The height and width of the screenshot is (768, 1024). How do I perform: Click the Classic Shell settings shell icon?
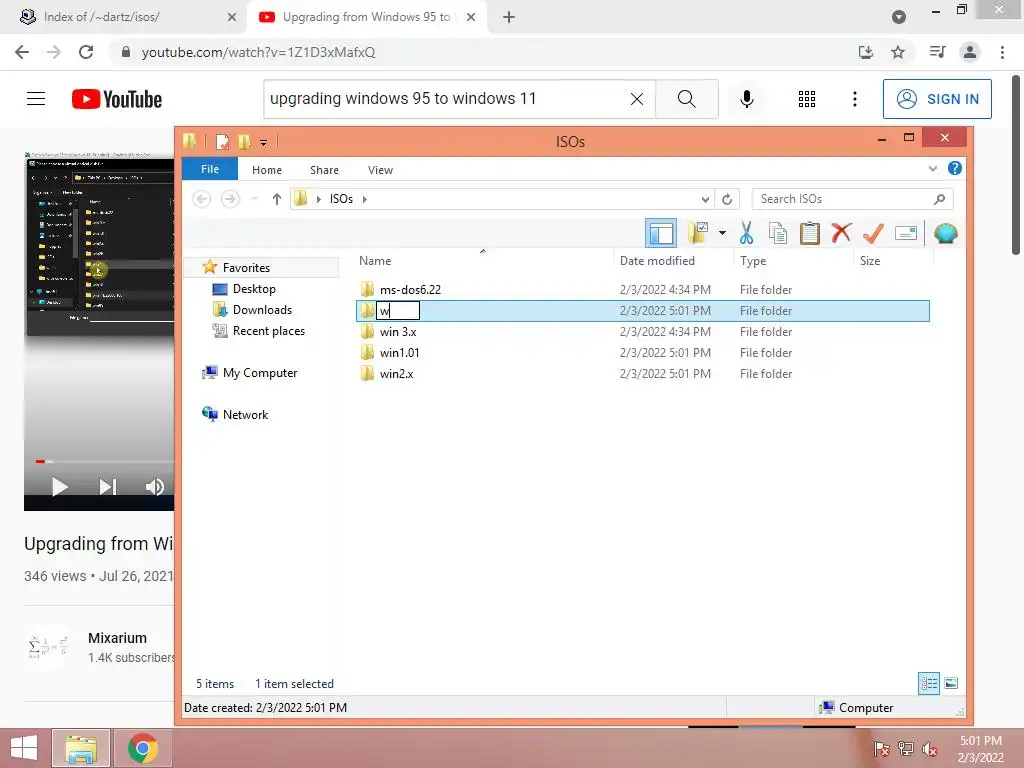tap(945, 233)
